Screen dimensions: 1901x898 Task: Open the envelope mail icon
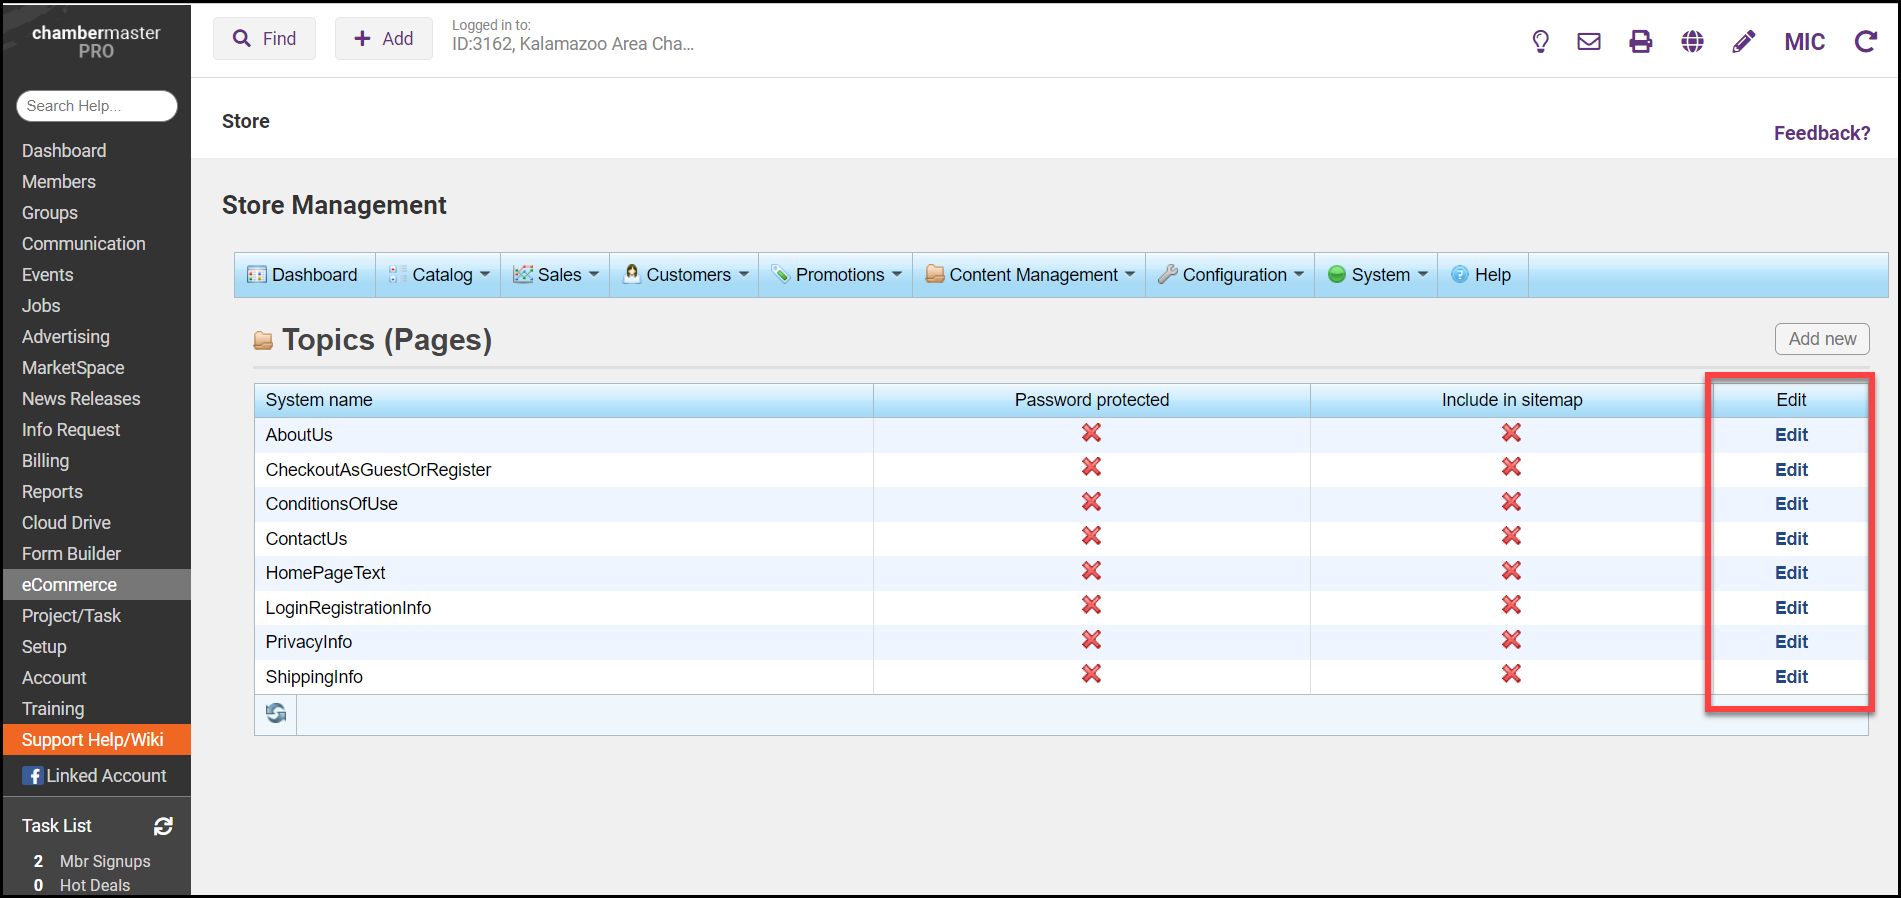[x=1589, y=41]
